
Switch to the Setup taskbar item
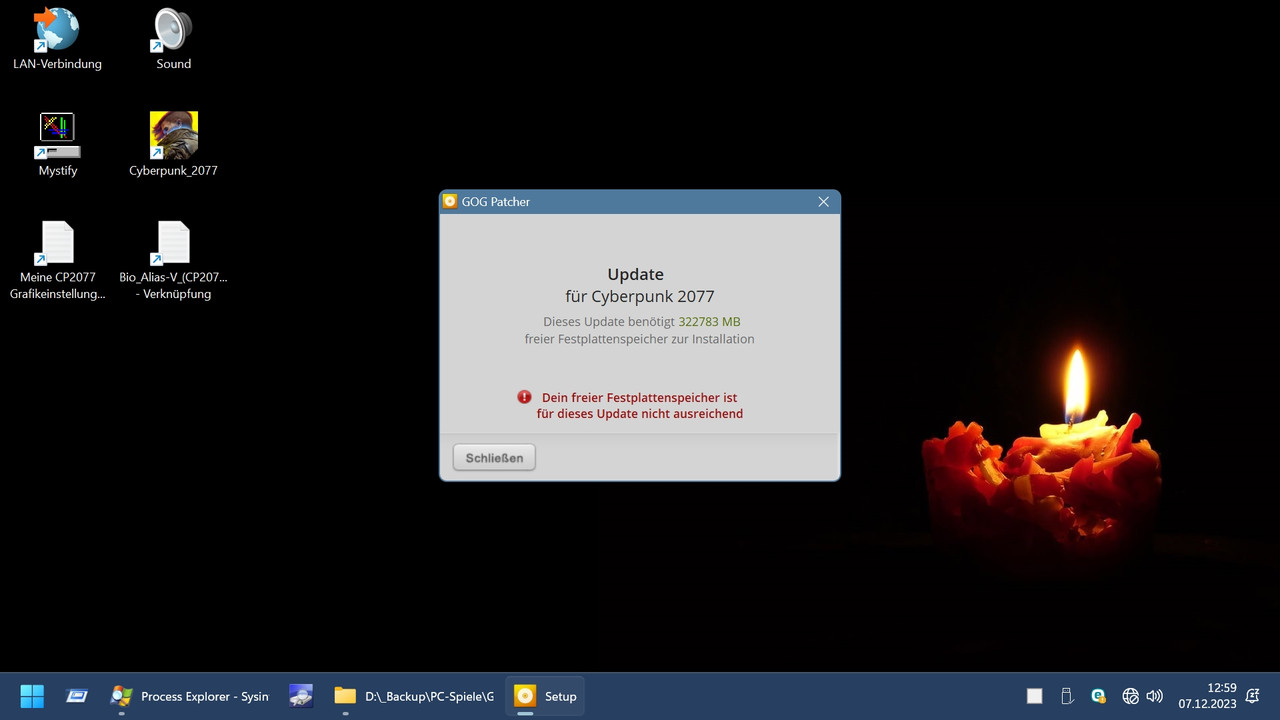pyautogui.click(x=545, y=696)
